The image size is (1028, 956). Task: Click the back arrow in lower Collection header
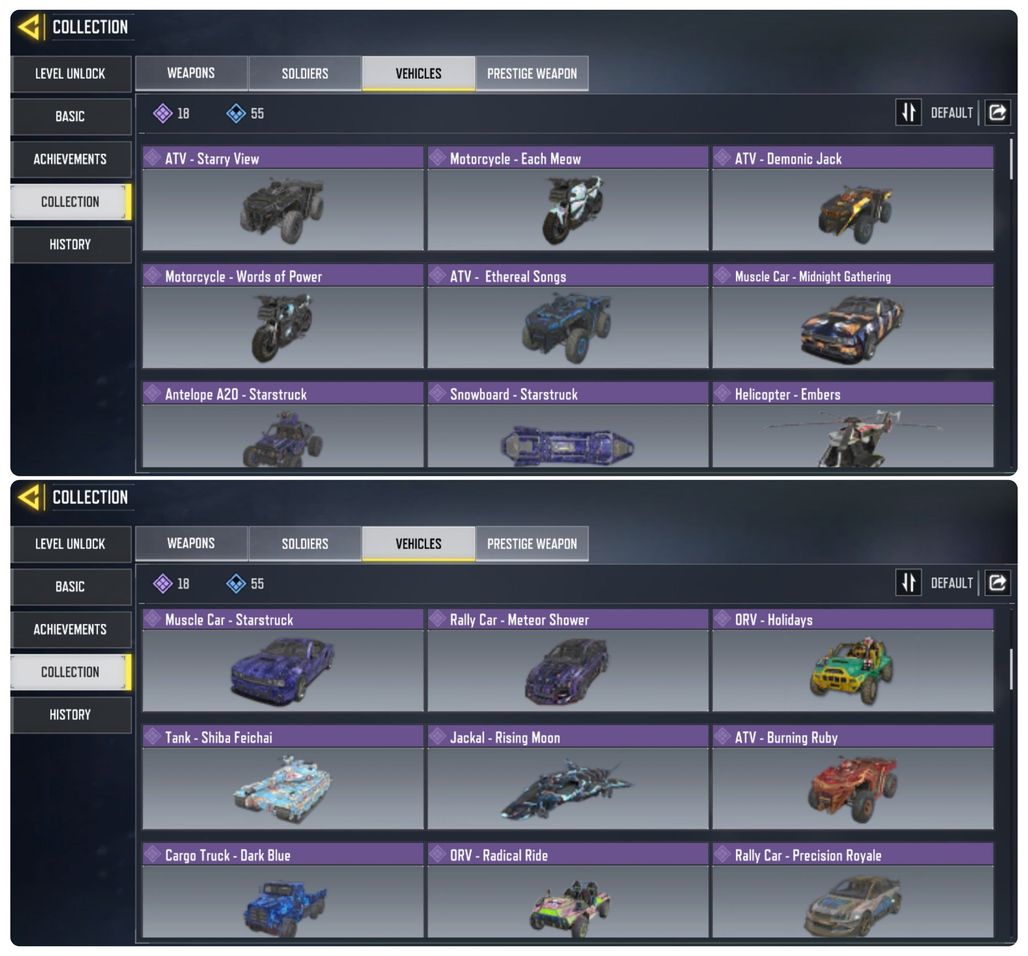tap(30, 498)
